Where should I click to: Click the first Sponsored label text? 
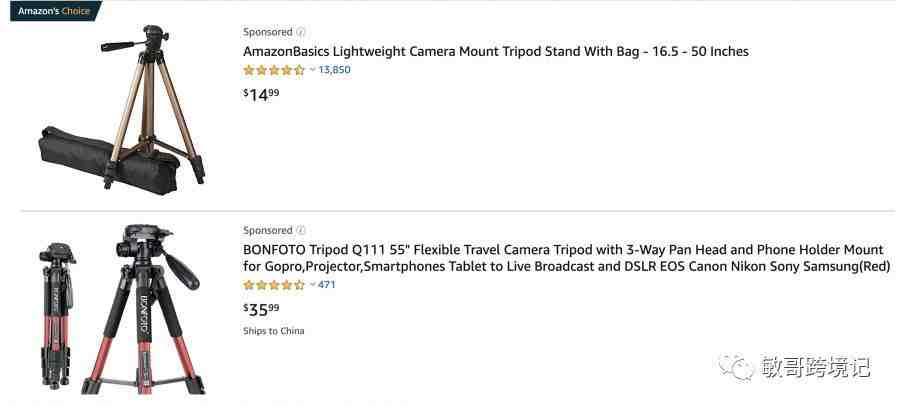click(x=267, y=32)
